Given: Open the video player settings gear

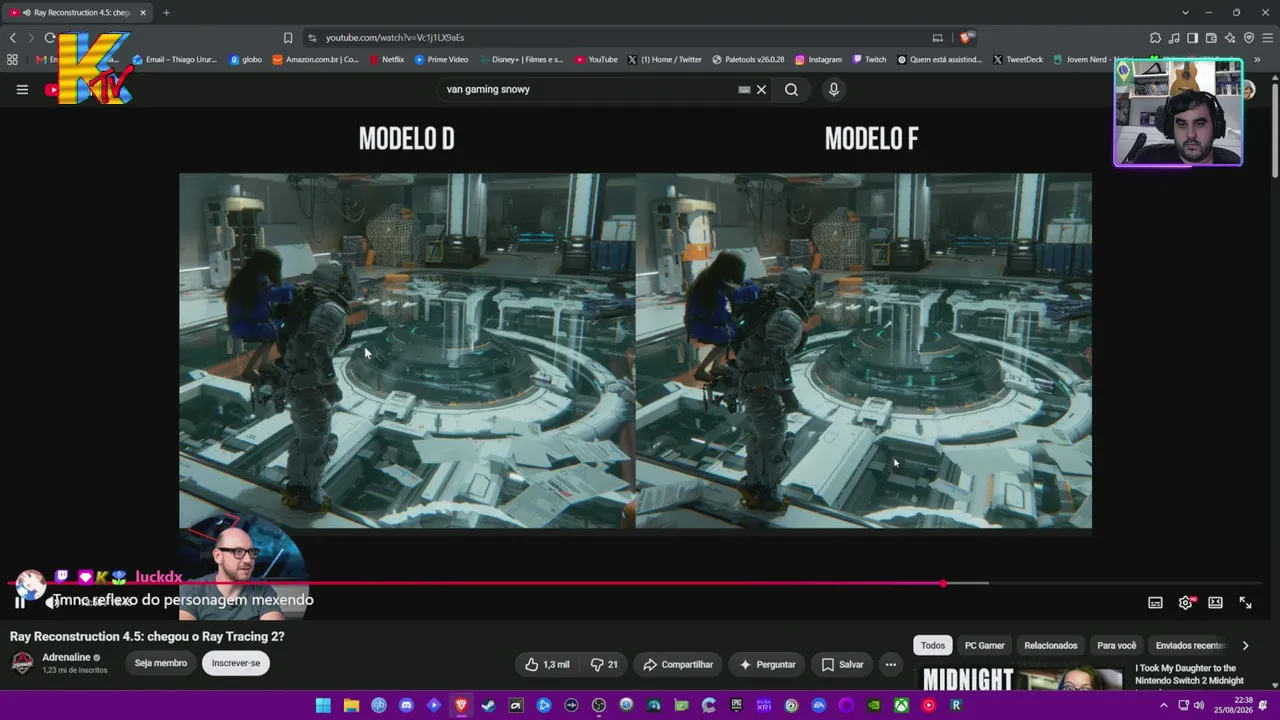Looking at the screenshot, I should [x=1185, y=602].
